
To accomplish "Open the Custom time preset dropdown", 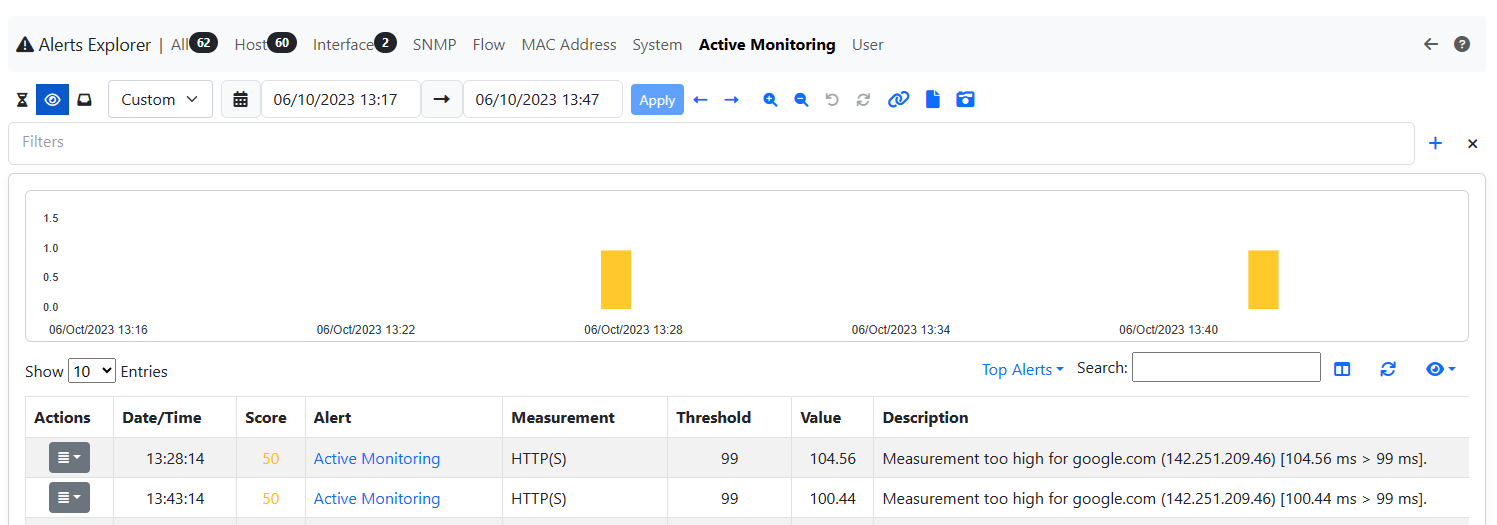I will (160, 100).
